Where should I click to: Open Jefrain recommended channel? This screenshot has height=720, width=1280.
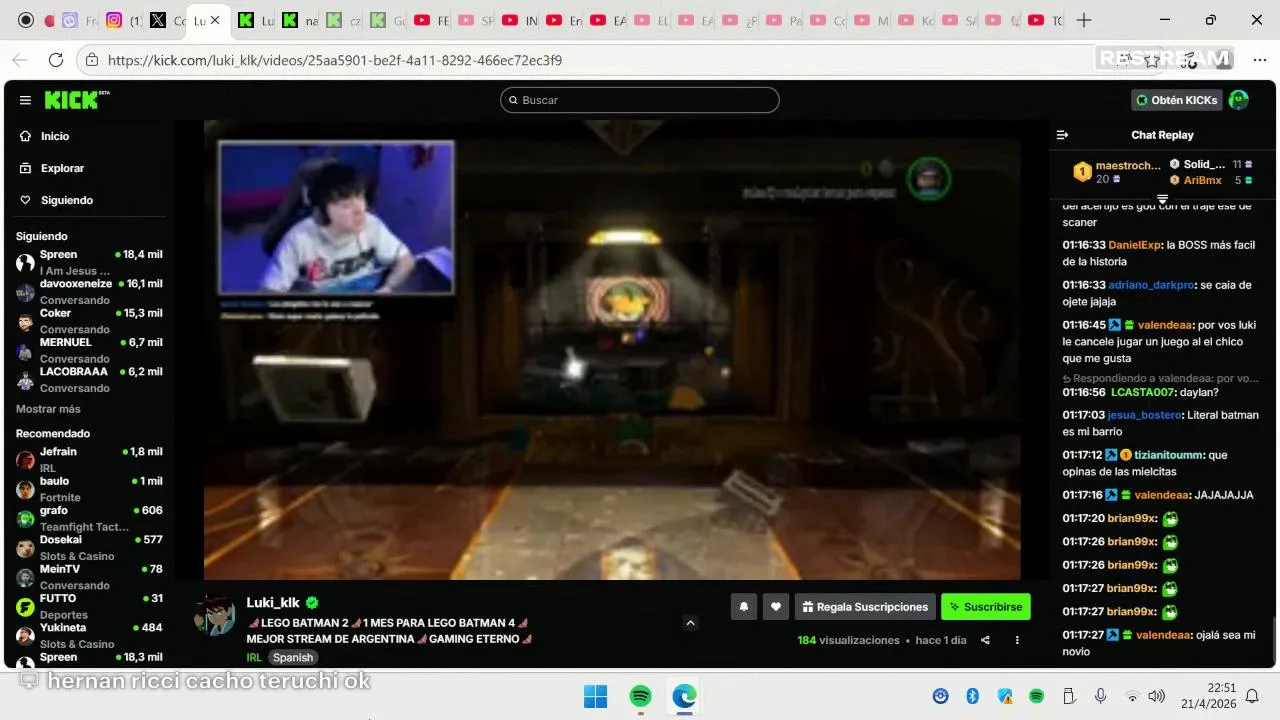(x=88, y=459)
